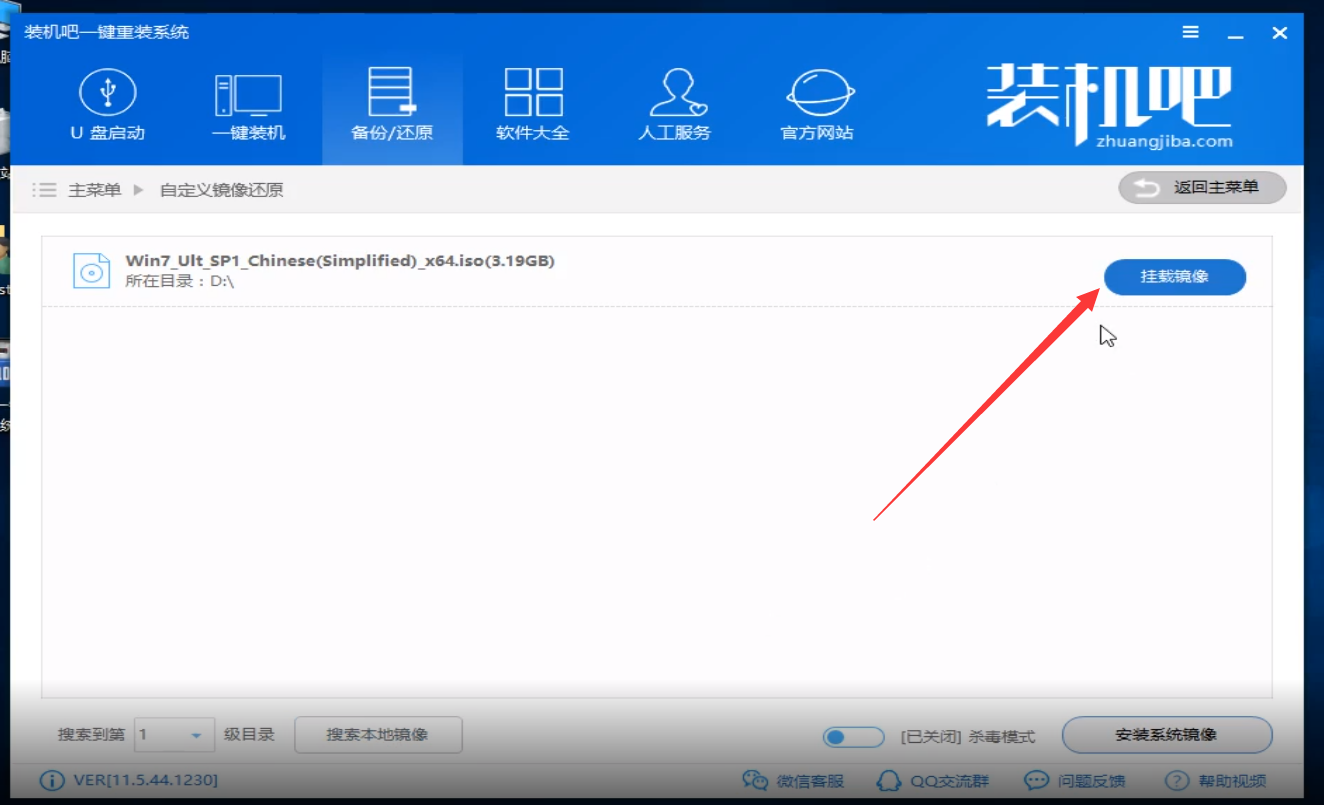The width and height of the screenshot is (1324, 805).
Task: Click 搜索本地镜像 to search local images
Action: point(377,735)
